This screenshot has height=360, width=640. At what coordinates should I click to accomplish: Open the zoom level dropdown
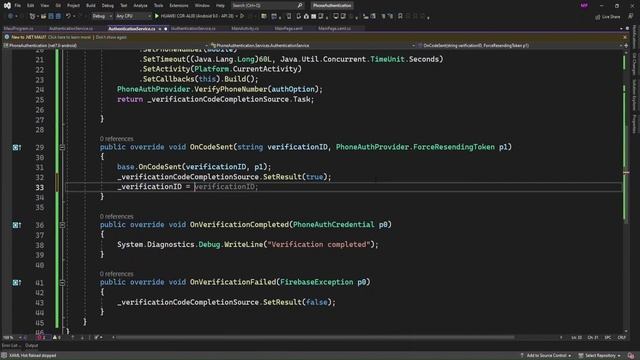coord(11,338)
